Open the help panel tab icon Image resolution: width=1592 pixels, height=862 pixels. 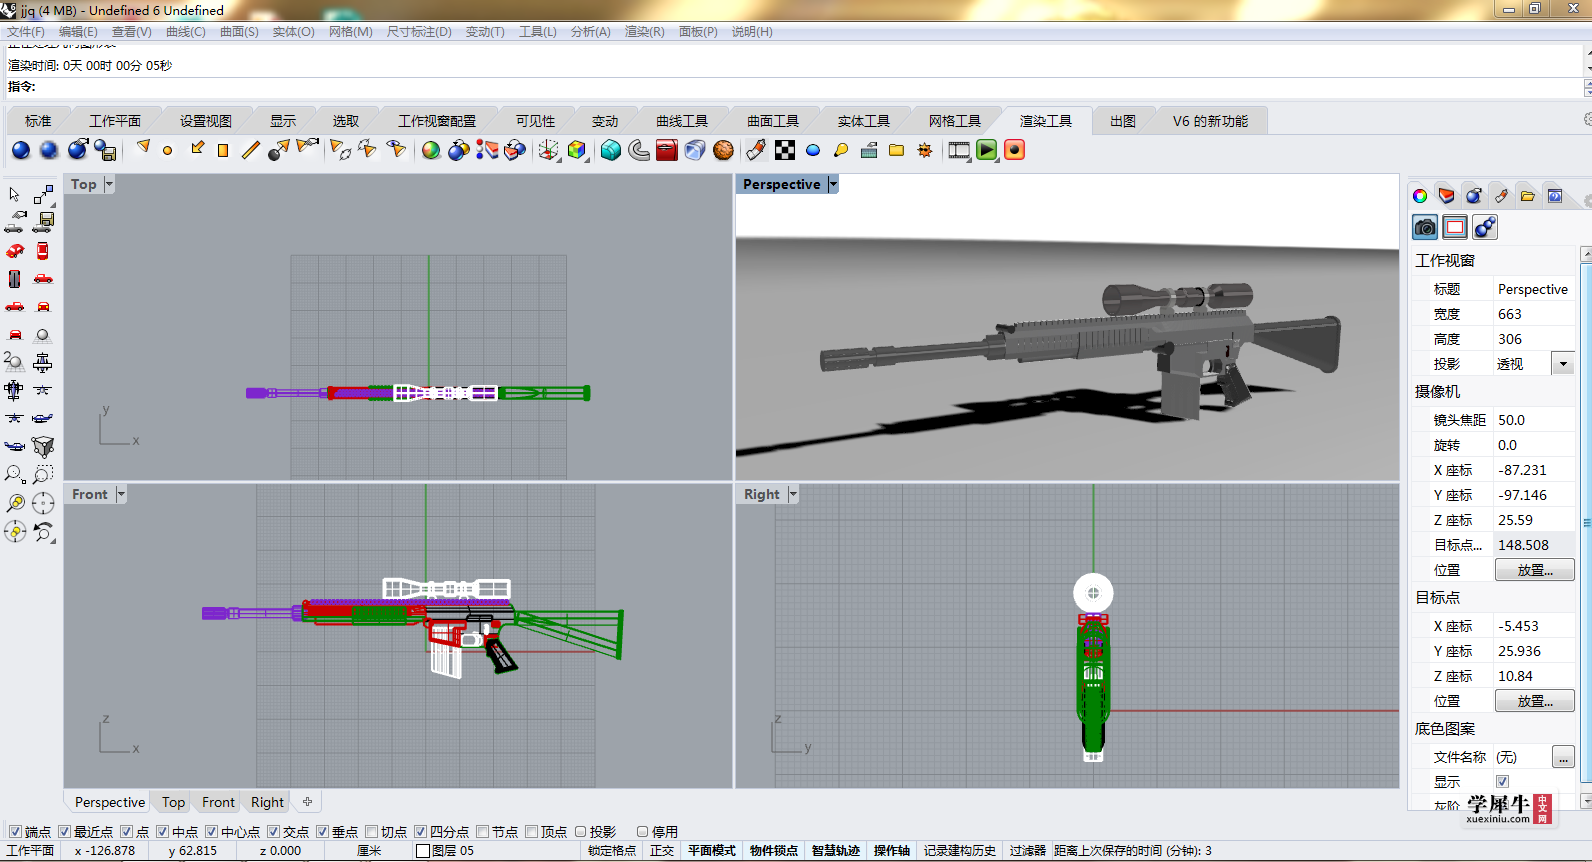pos(1554,196)
